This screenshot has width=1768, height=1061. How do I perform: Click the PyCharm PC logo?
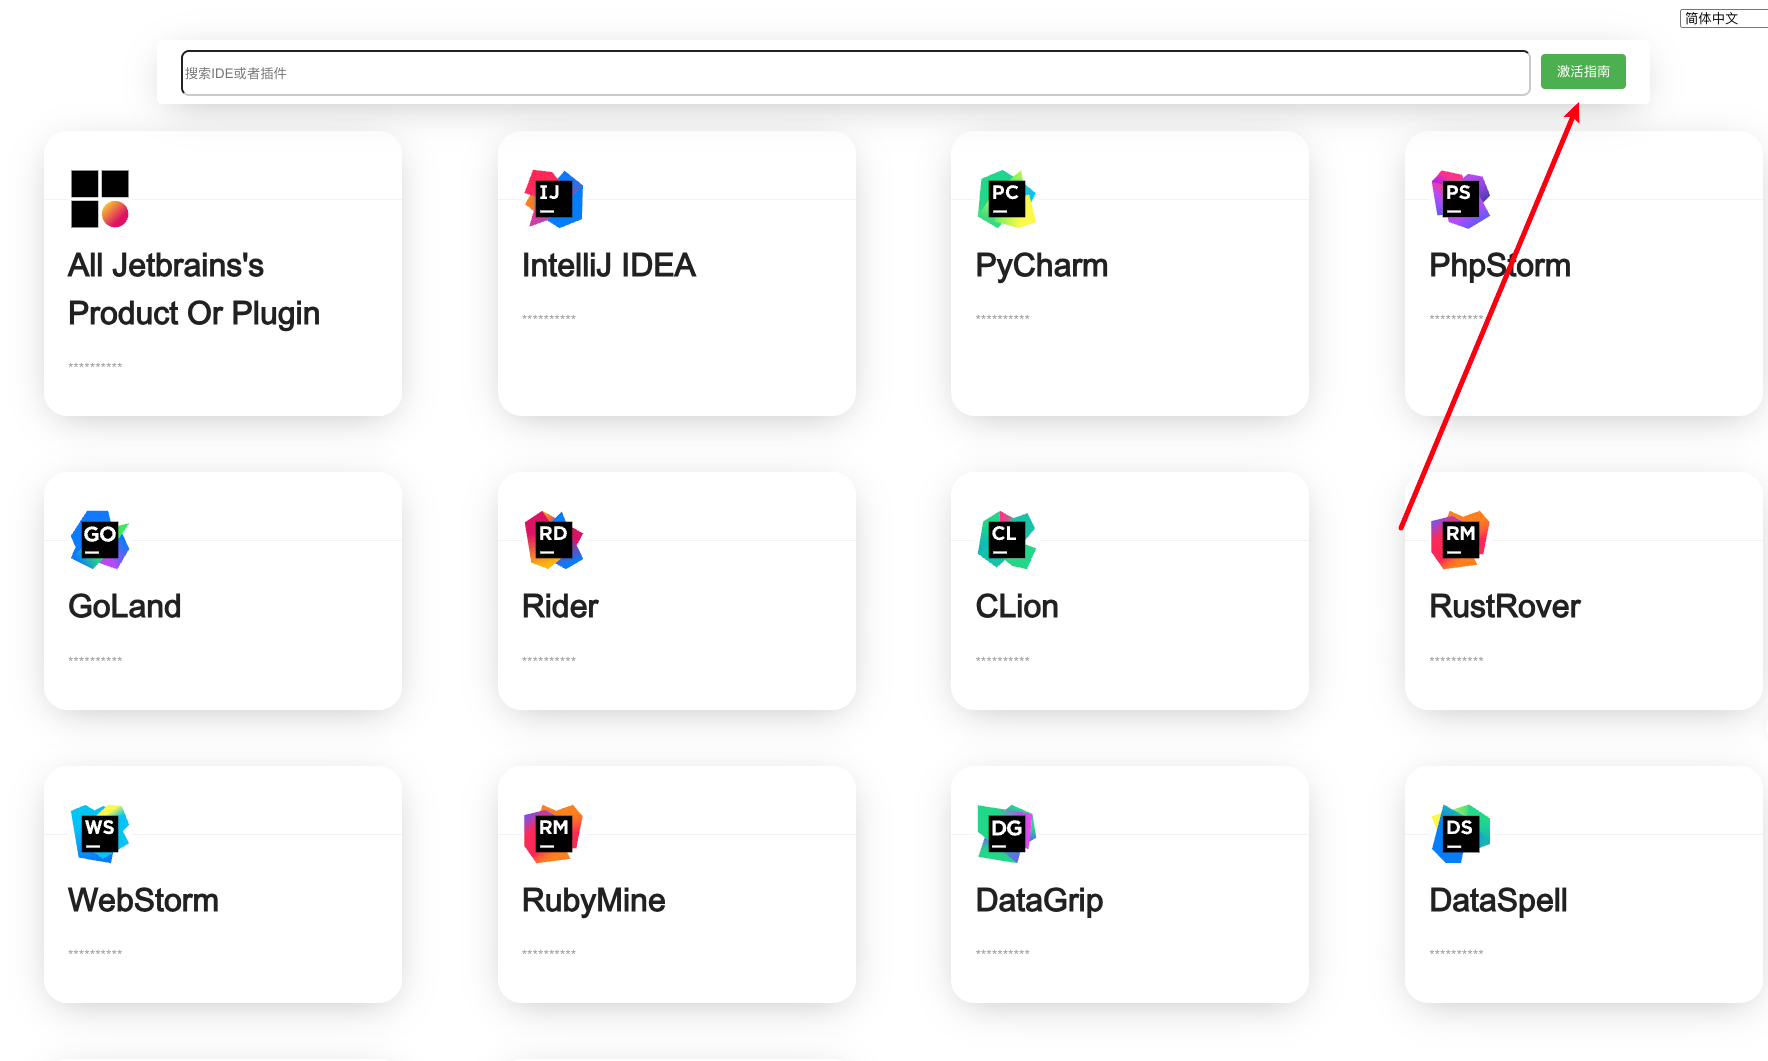(1007, 199)
